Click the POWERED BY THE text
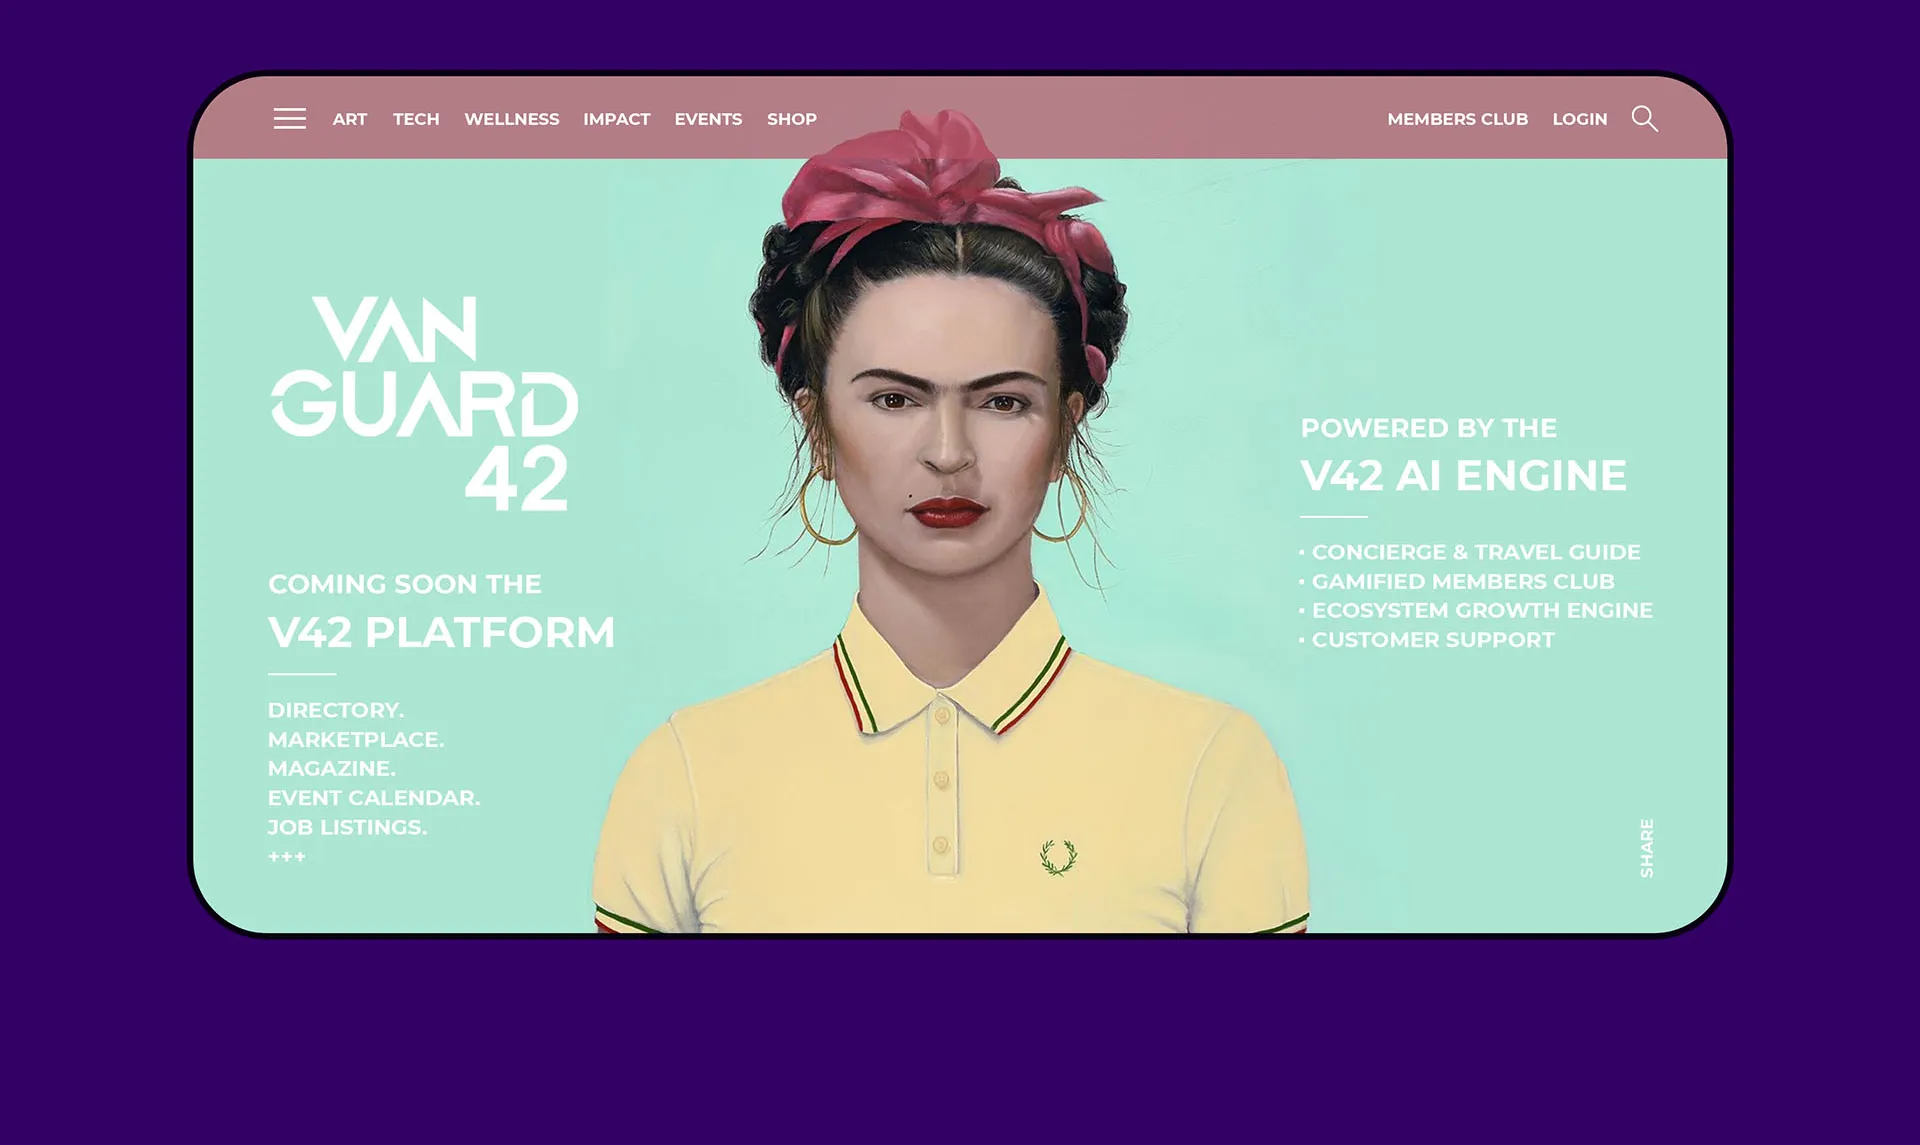The height and width of the screenshot is (1145, 1920). click(1429, 428)
